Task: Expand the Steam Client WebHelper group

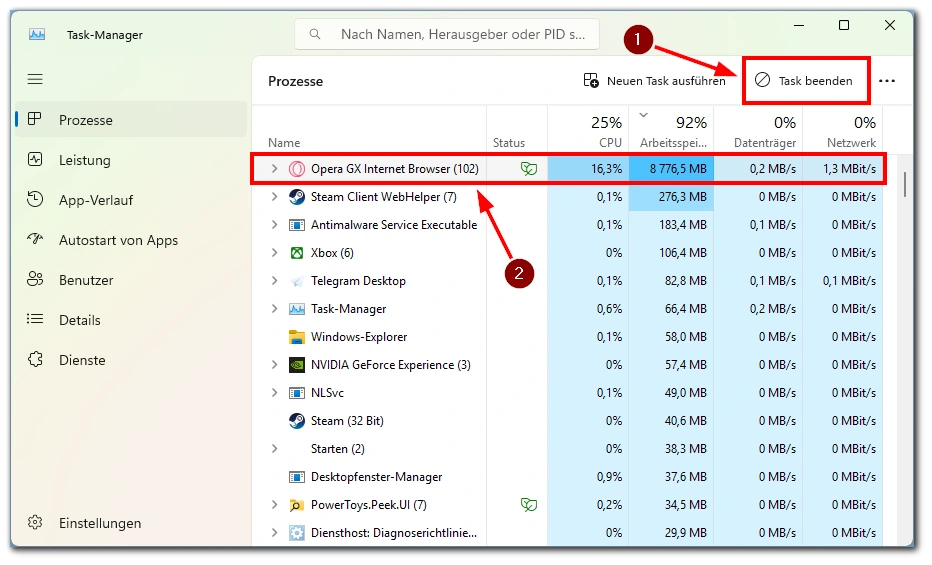Action: pyautogui.click(x=274, y=197)
